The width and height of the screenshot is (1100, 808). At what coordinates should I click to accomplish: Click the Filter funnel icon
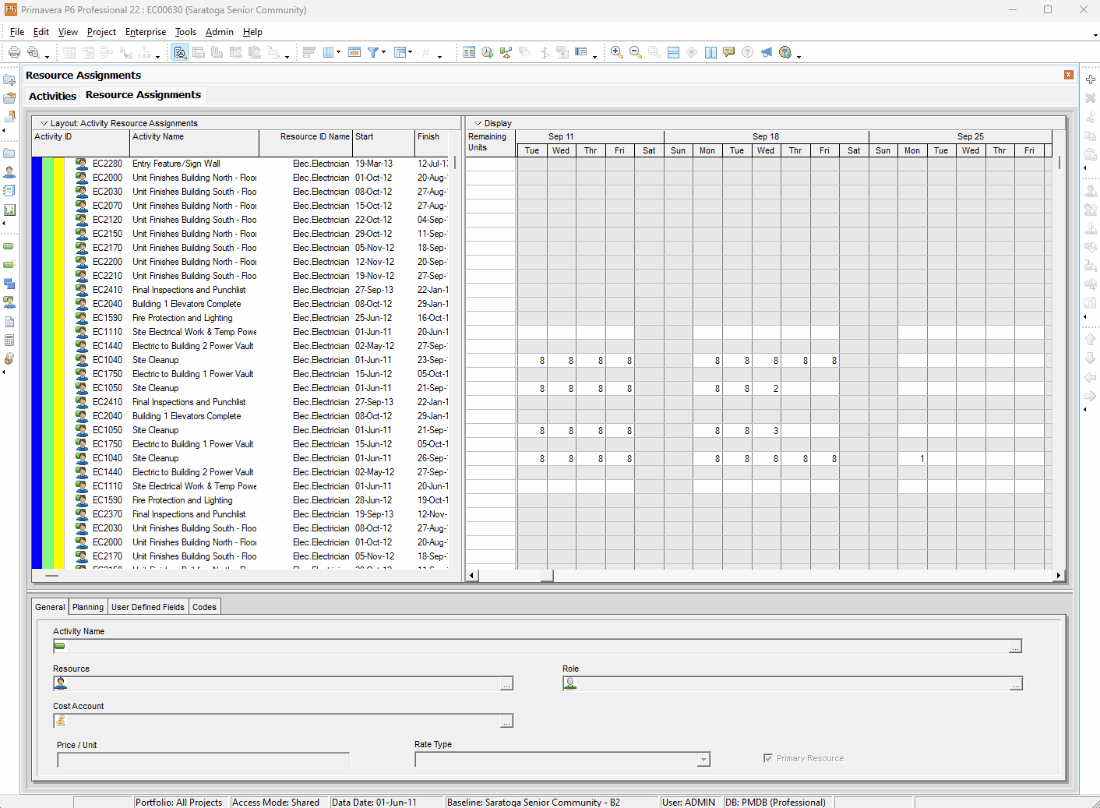click(373, 53)
